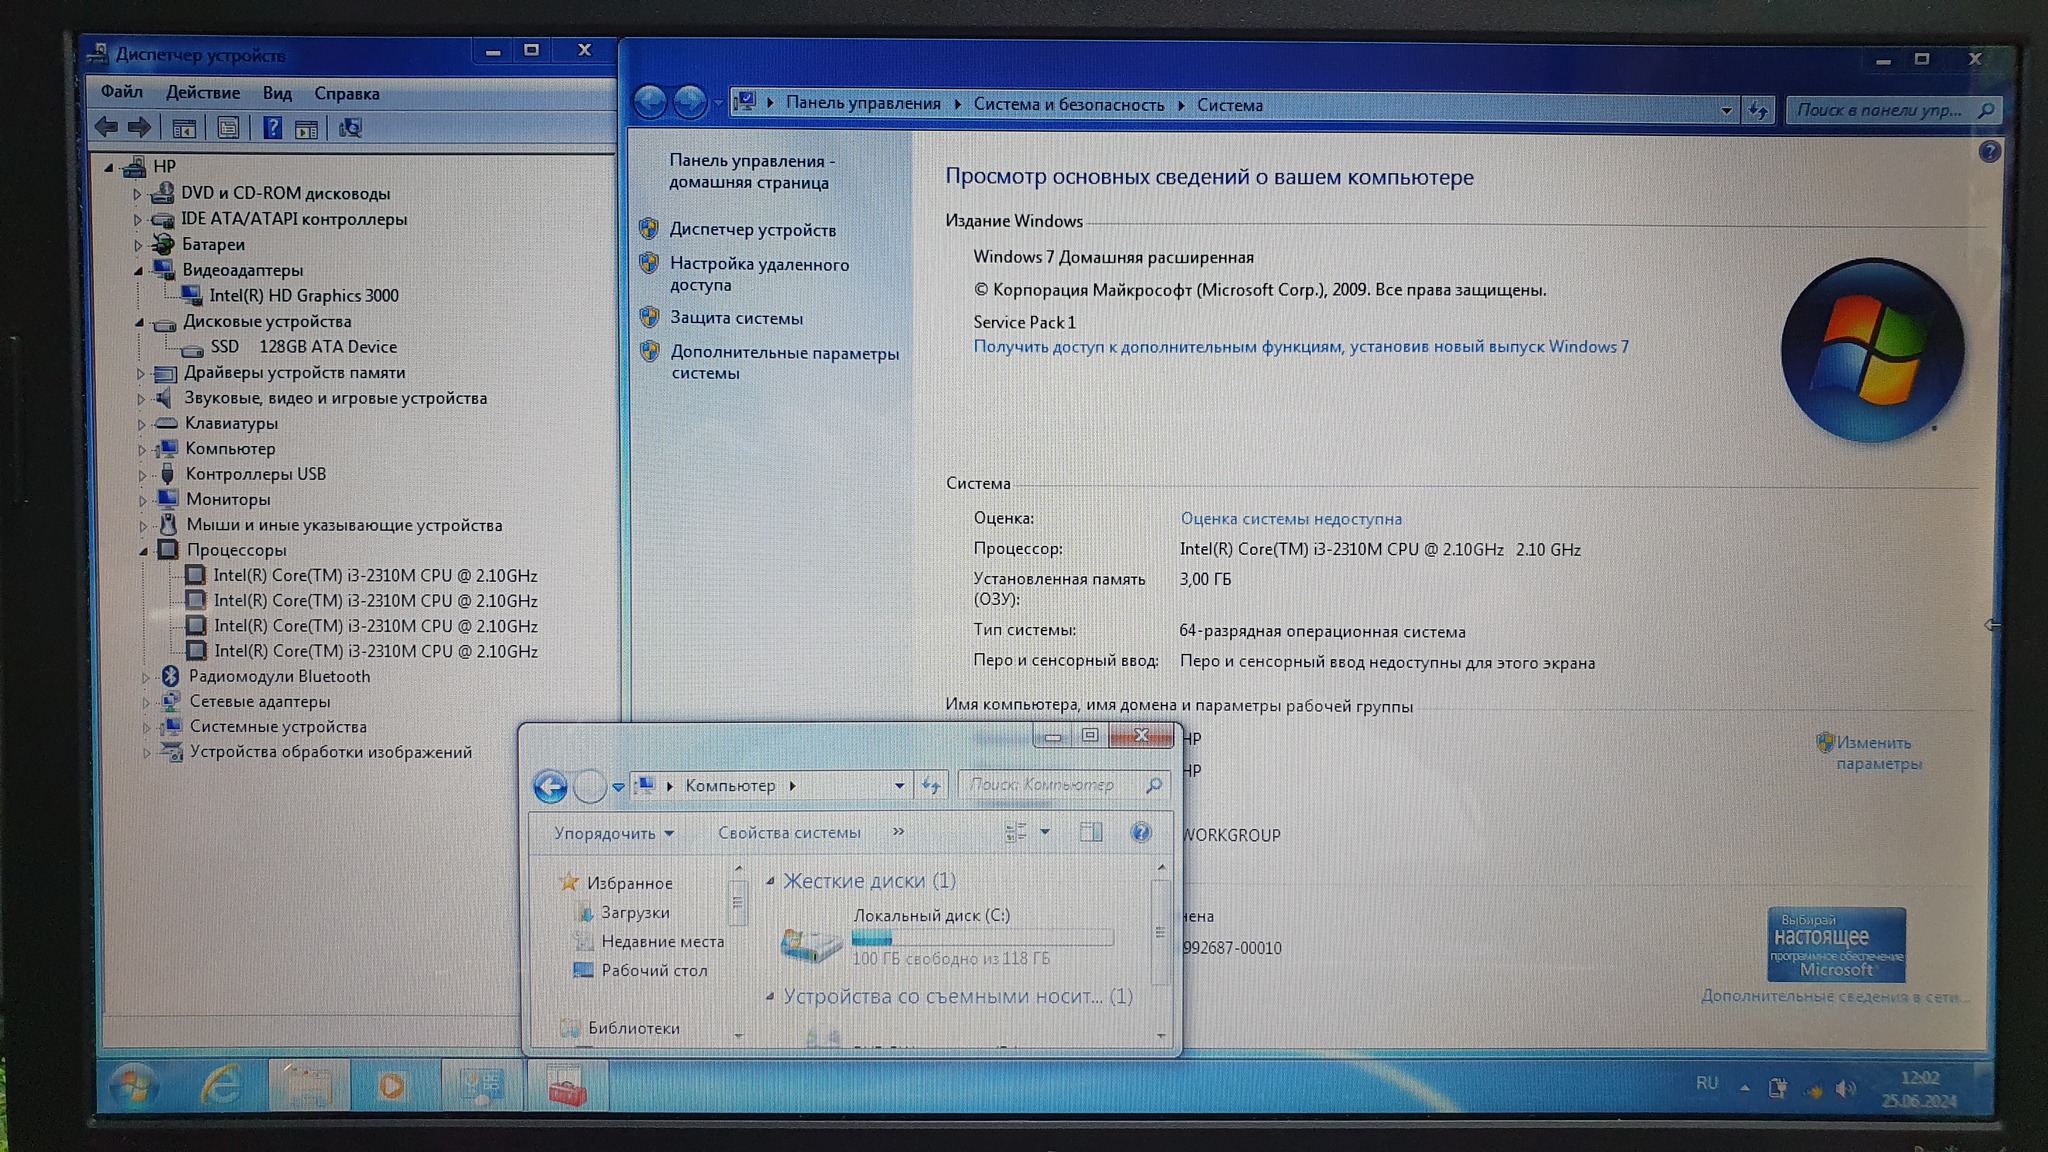
Task: Open Windows Media Player from taskbar
Action: tap(391, 1086)
